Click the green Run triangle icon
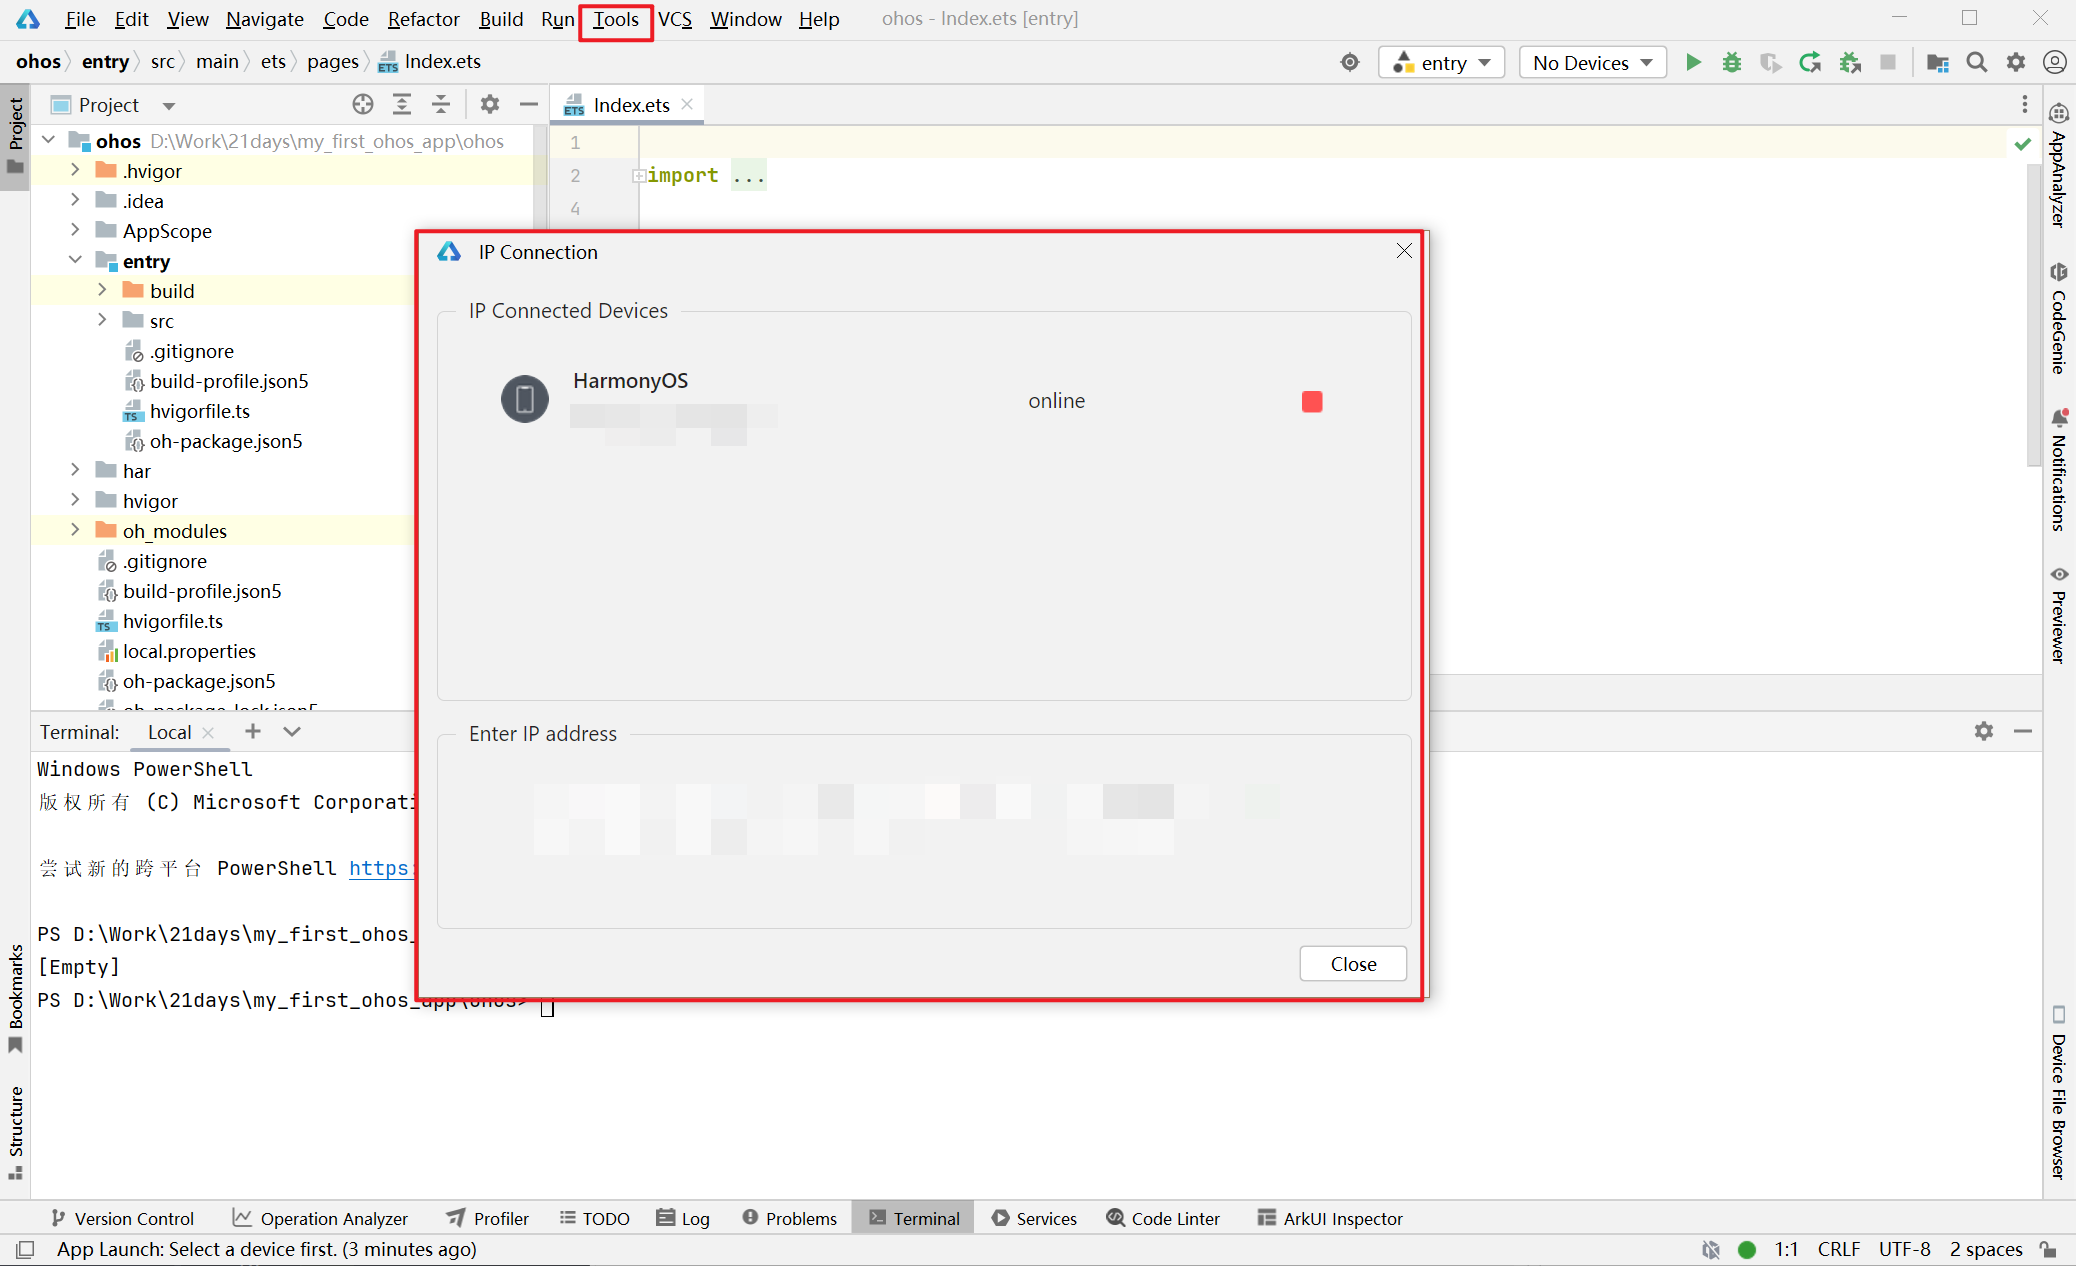The height and width of the screenshot is (1266, 2076). pos(1693,63)
